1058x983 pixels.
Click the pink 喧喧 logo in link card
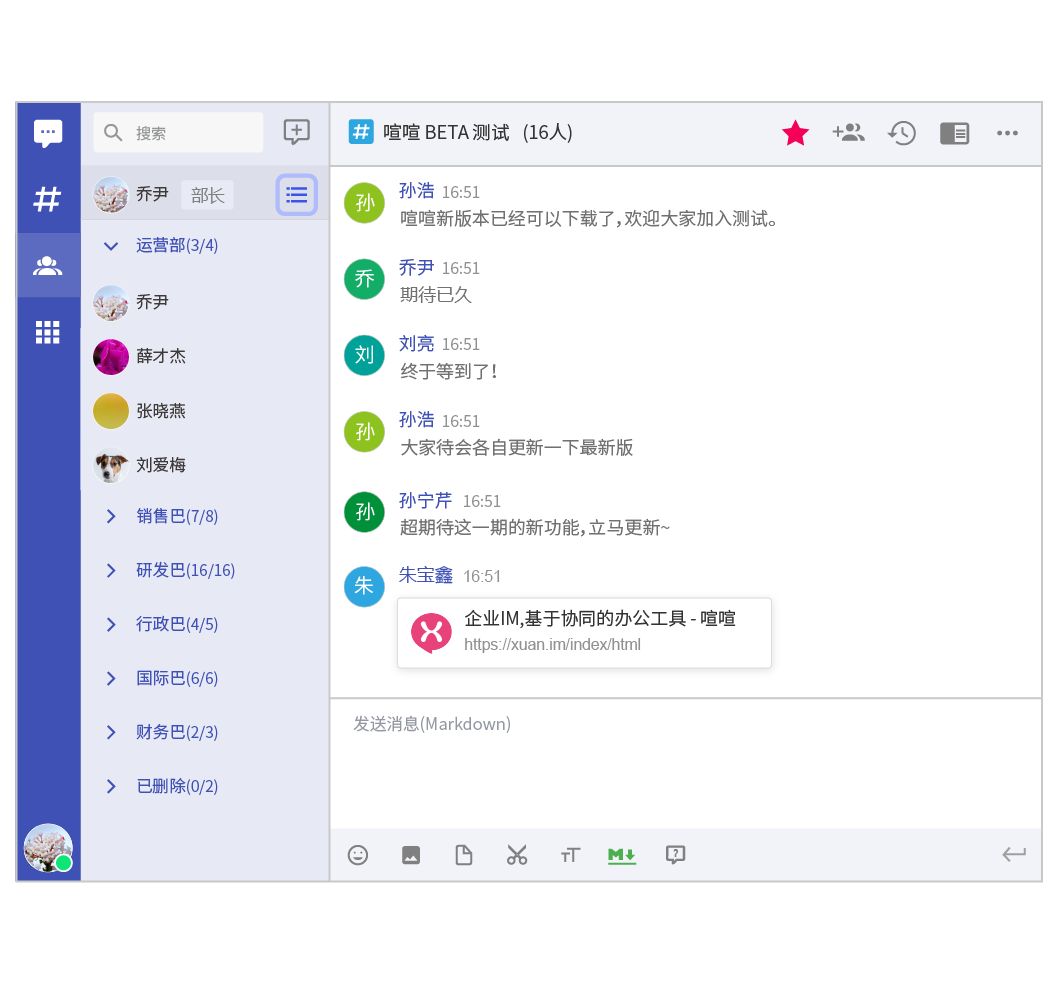click(x=431, y=633)
